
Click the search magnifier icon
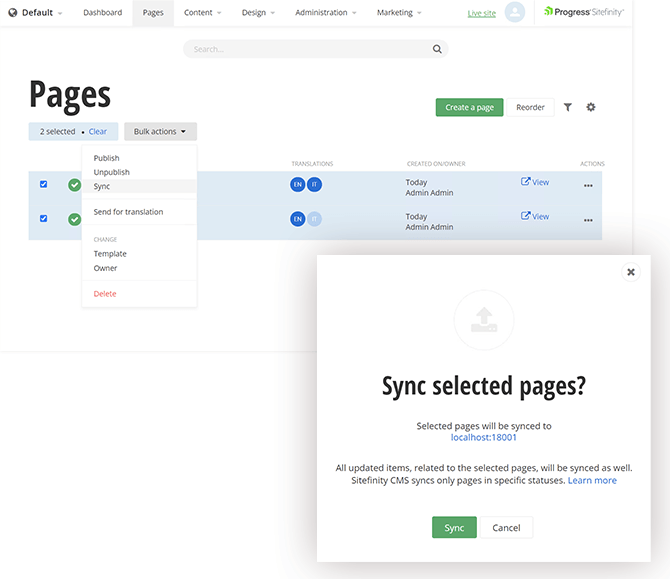tap(437, 49)
